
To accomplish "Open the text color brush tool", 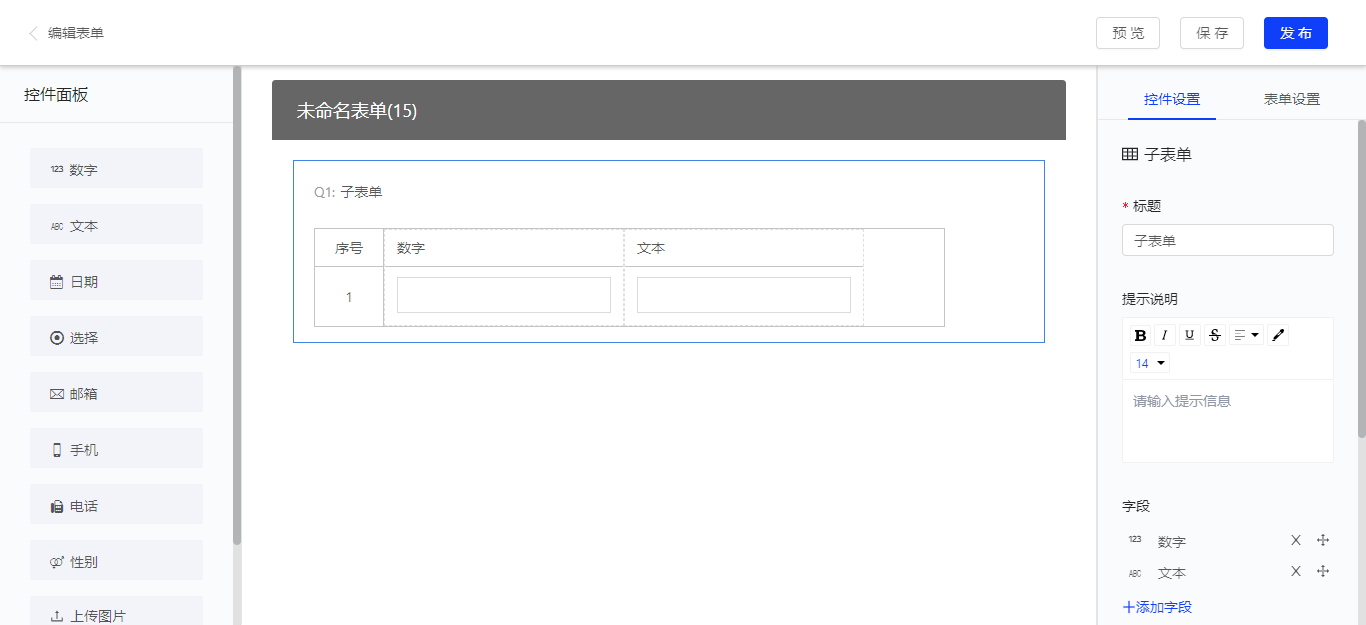I will click(x=1278, y=335).
